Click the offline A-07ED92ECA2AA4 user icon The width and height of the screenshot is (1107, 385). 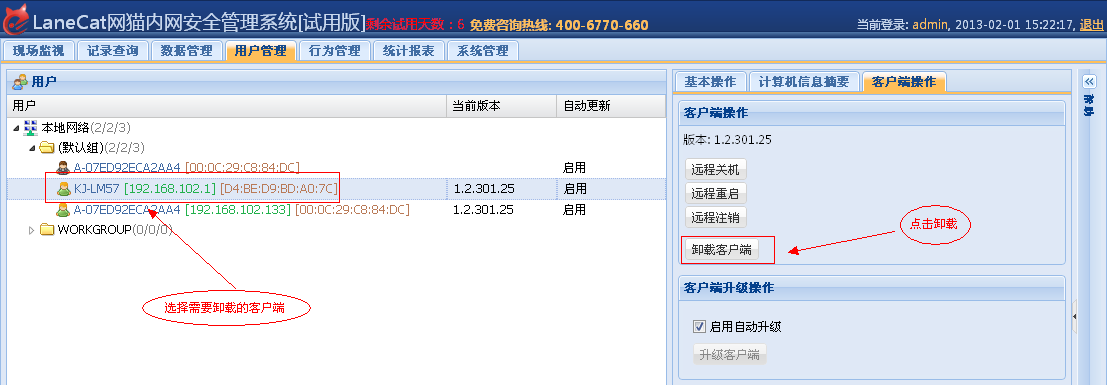pos(64,168)
